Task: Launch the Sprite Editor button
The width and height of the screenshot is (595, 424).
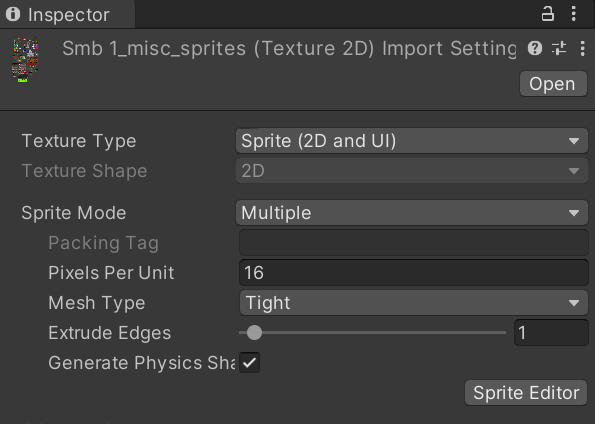Action: point(526,393)
